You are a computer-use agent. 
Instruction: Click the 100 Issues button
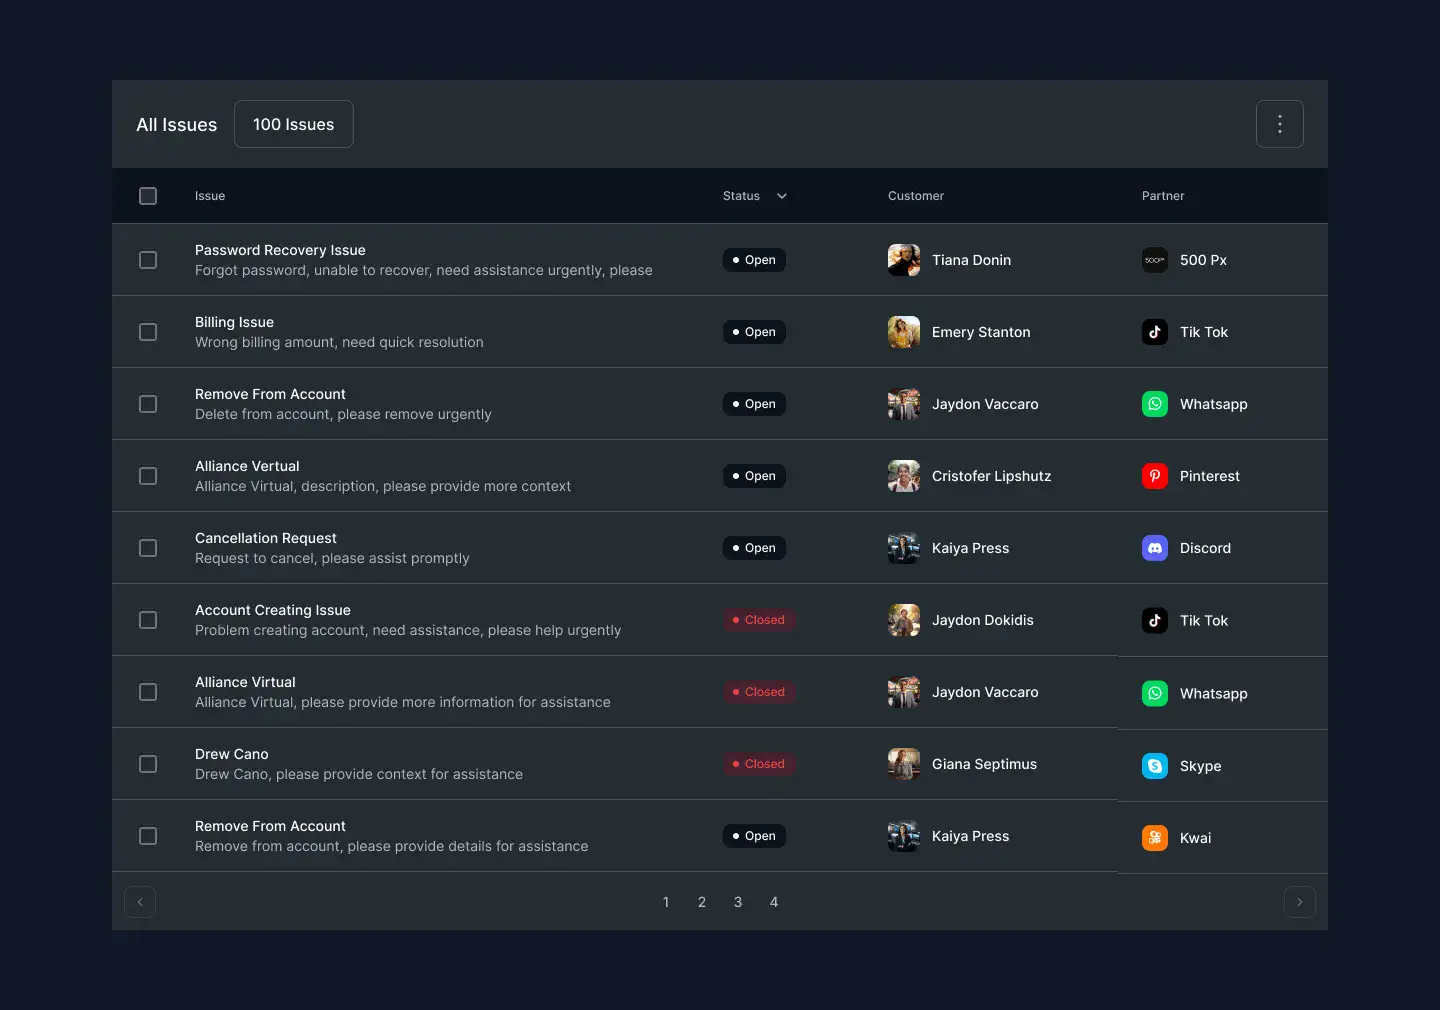294,124
